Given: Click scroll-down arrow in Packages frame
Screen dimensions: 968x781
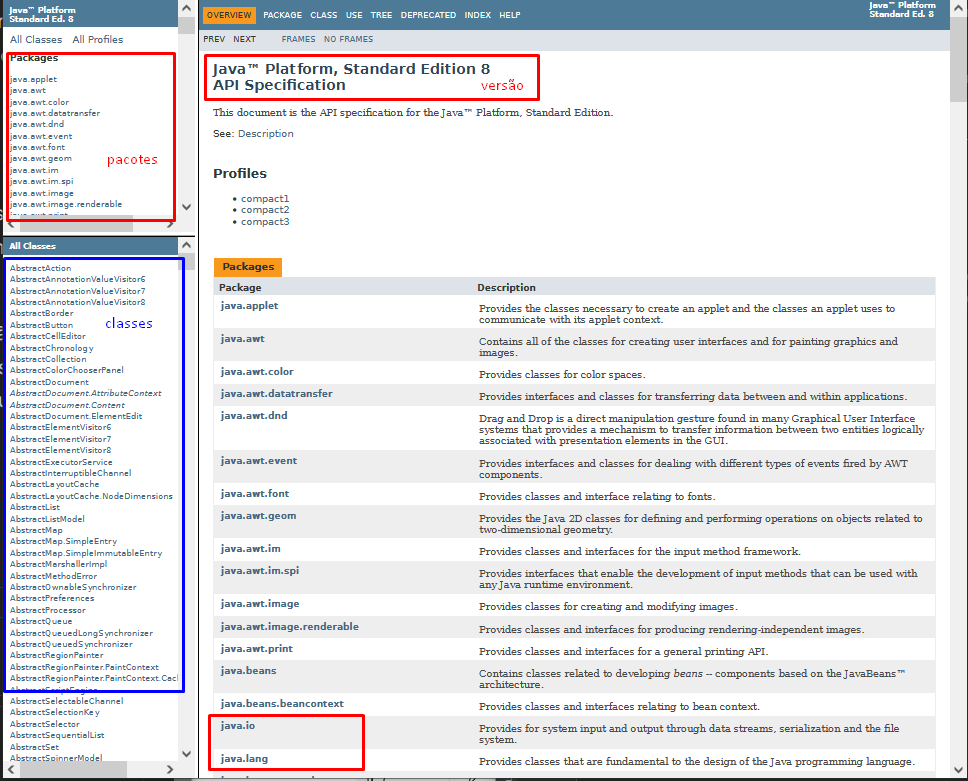Looking at the screenshot, I should pos(186,207).
